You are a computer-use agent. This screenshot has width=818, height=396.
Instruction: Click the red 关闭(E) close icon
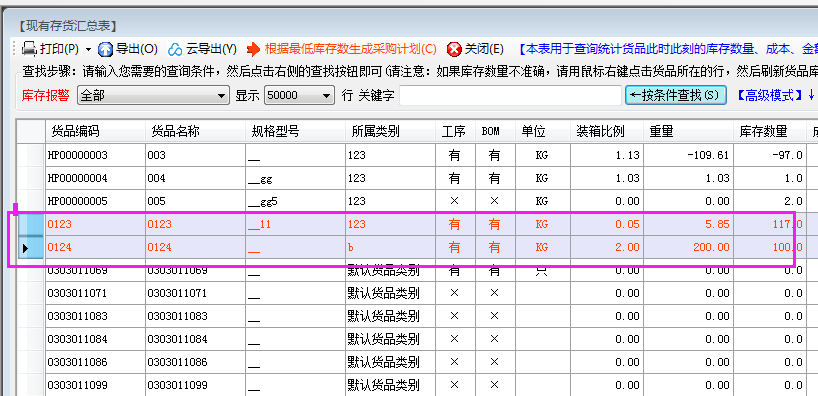coord(454,50)
